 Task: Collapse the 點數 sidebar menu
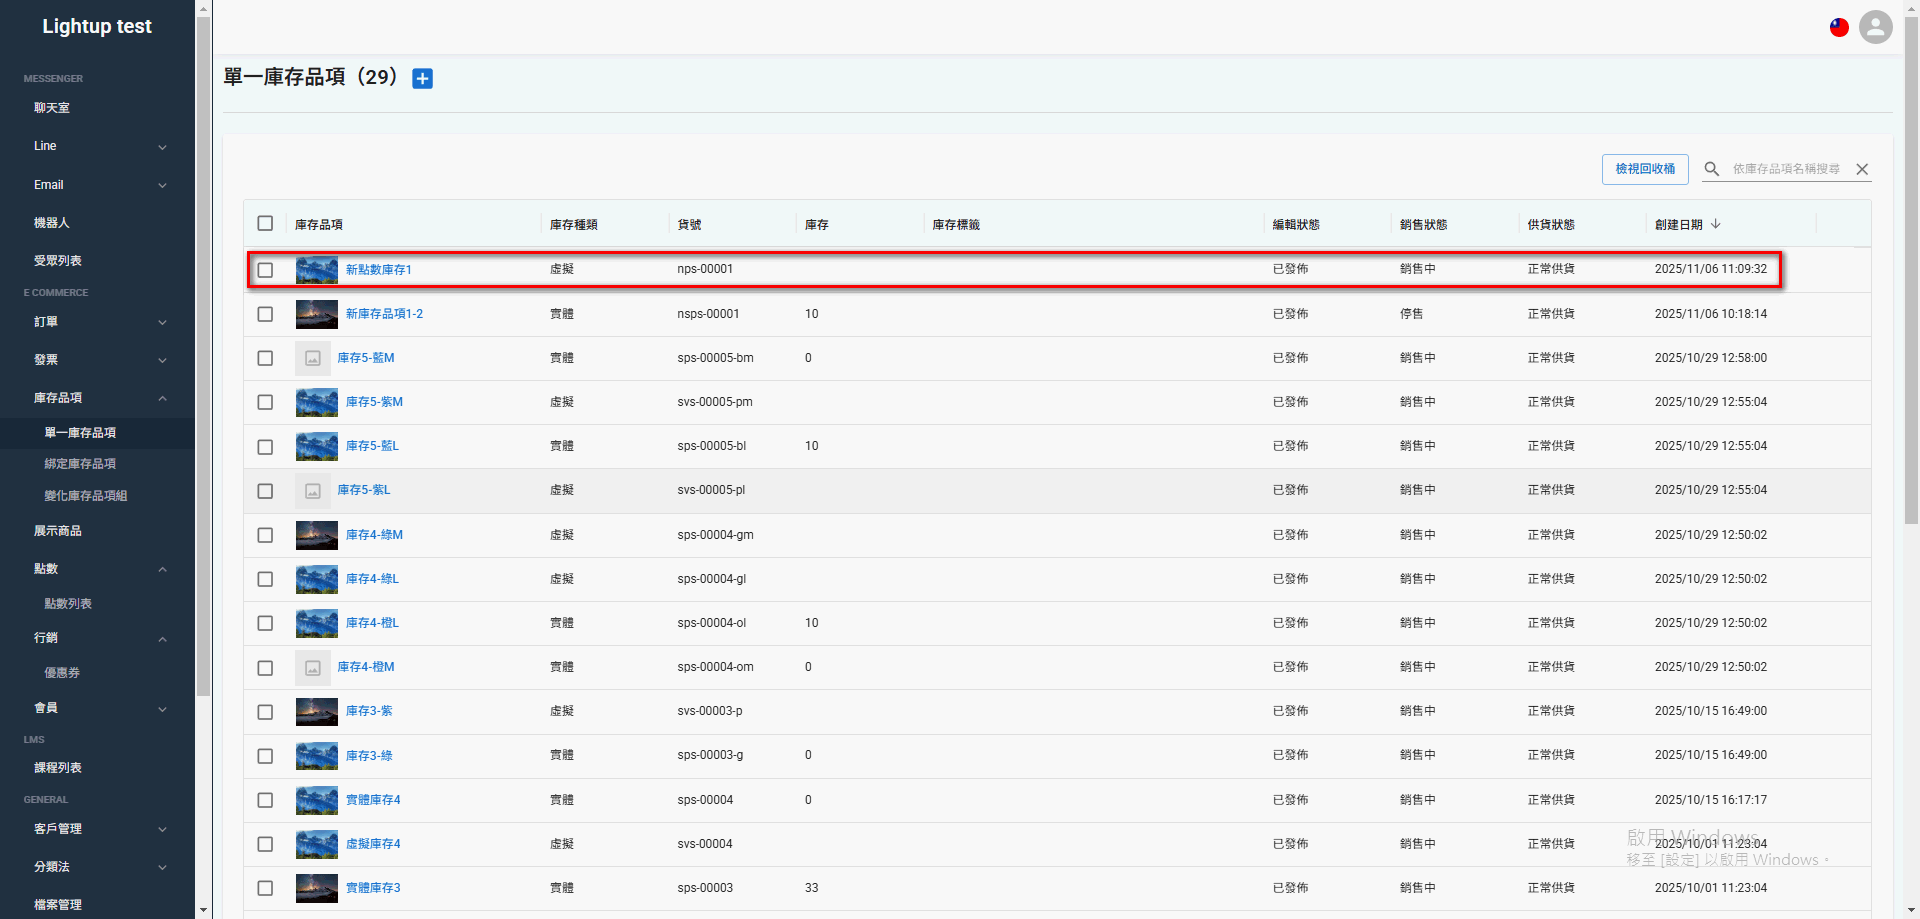[97, 569]
